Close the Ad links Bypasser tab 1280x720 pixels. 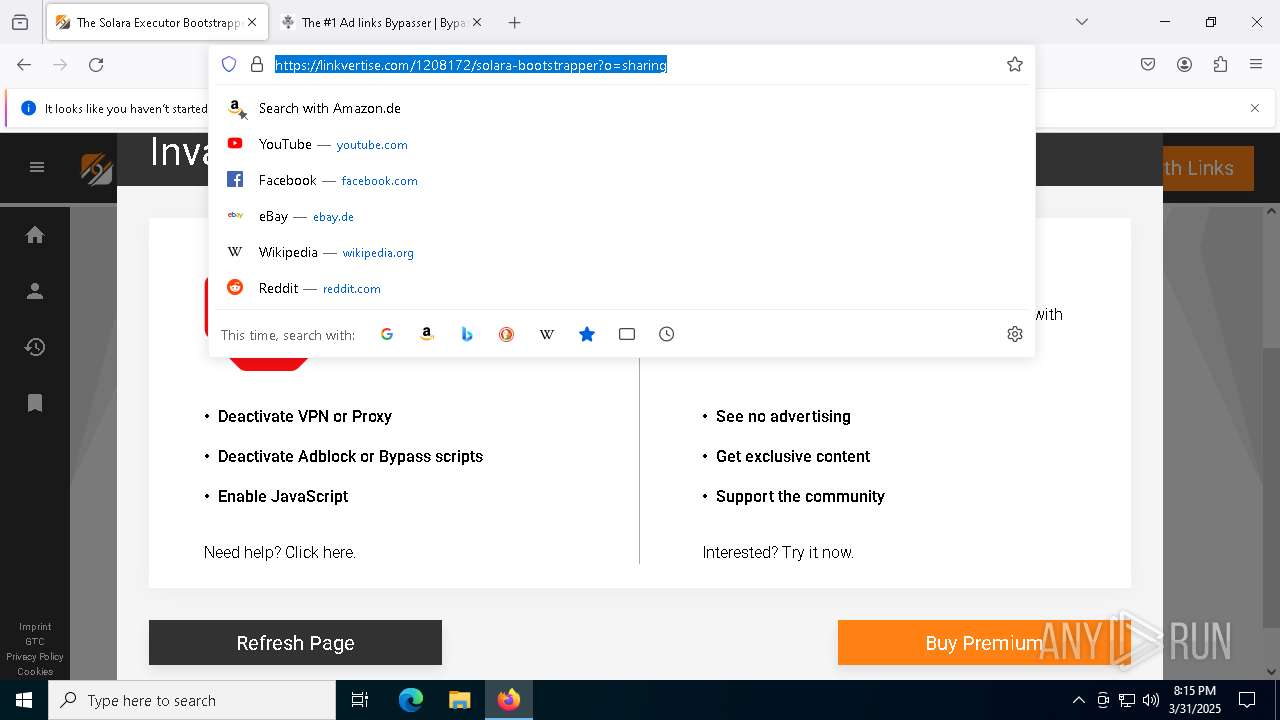(476, 22)
